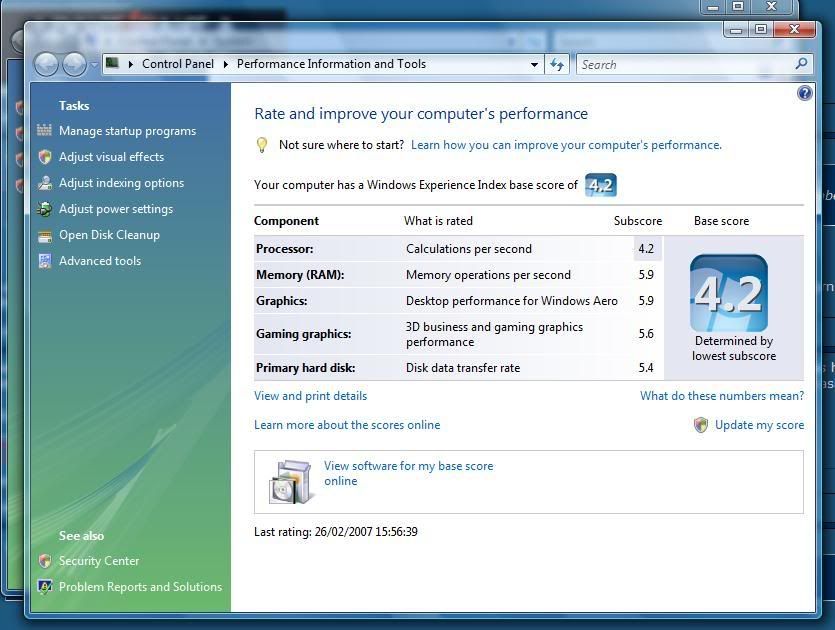This screenshot has width=835, height=630.
Task: Click the software box icon for base score
Action: tap(290, 481)
